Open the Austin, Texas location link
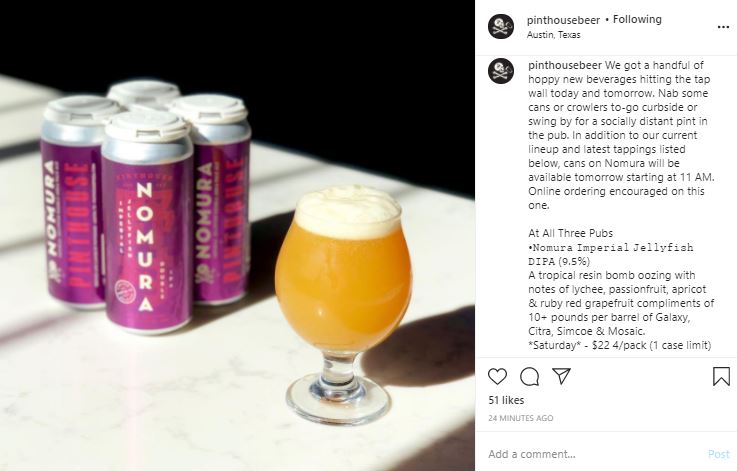Image resolution: width=737 pixels, height=471 pixels. (x=554, y=35)
